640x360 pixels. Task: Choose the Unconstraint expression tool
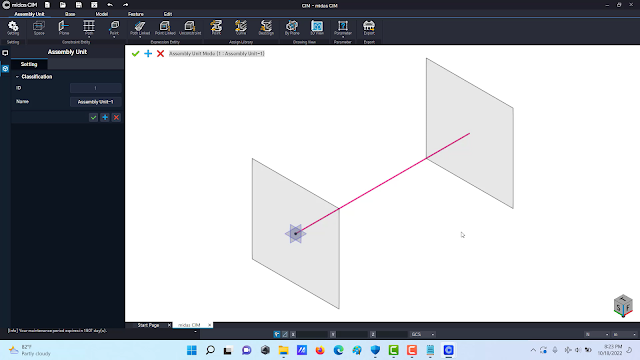tap(190, 28)
